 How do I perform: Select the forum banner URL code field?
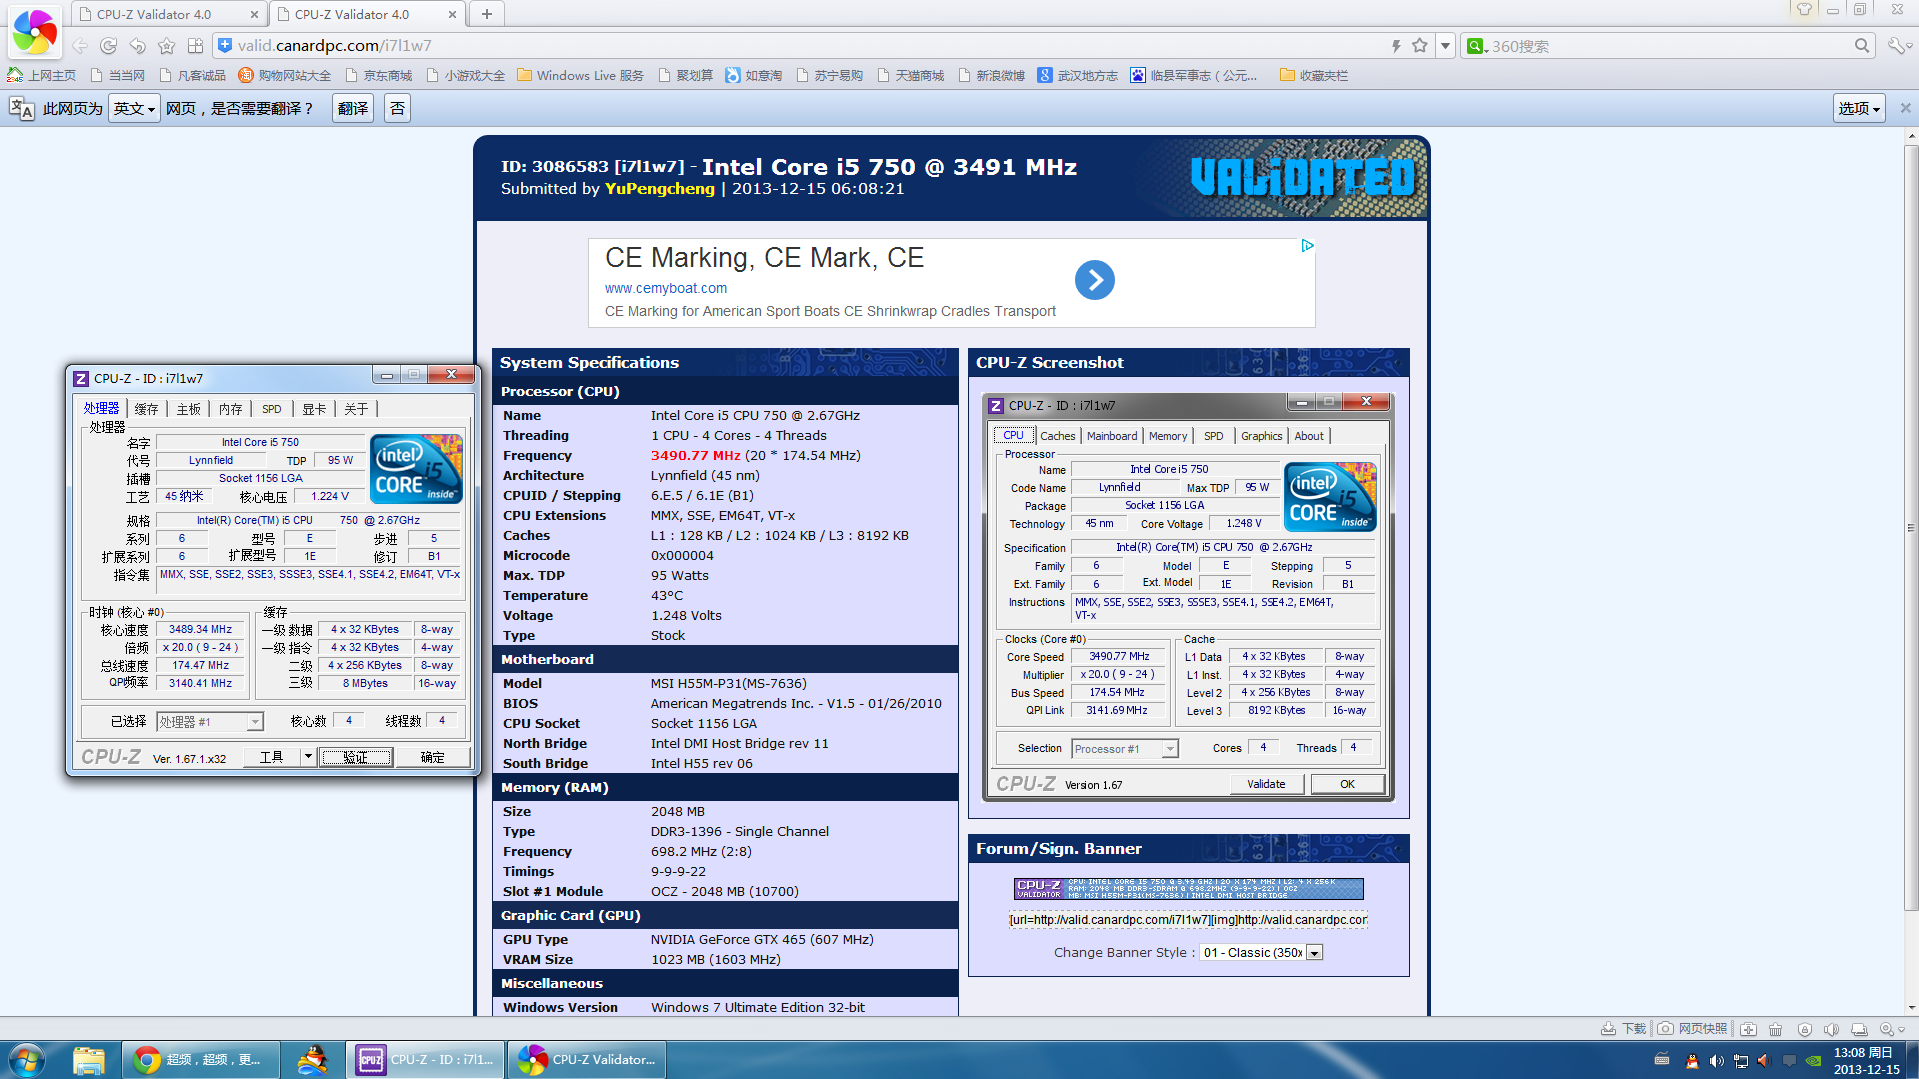coord(1188,919)
